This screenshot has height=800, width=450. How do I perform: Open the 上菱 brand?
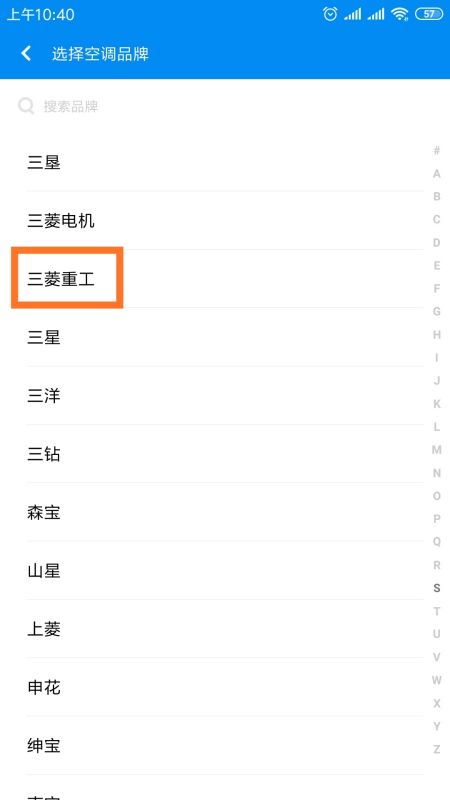225,629
